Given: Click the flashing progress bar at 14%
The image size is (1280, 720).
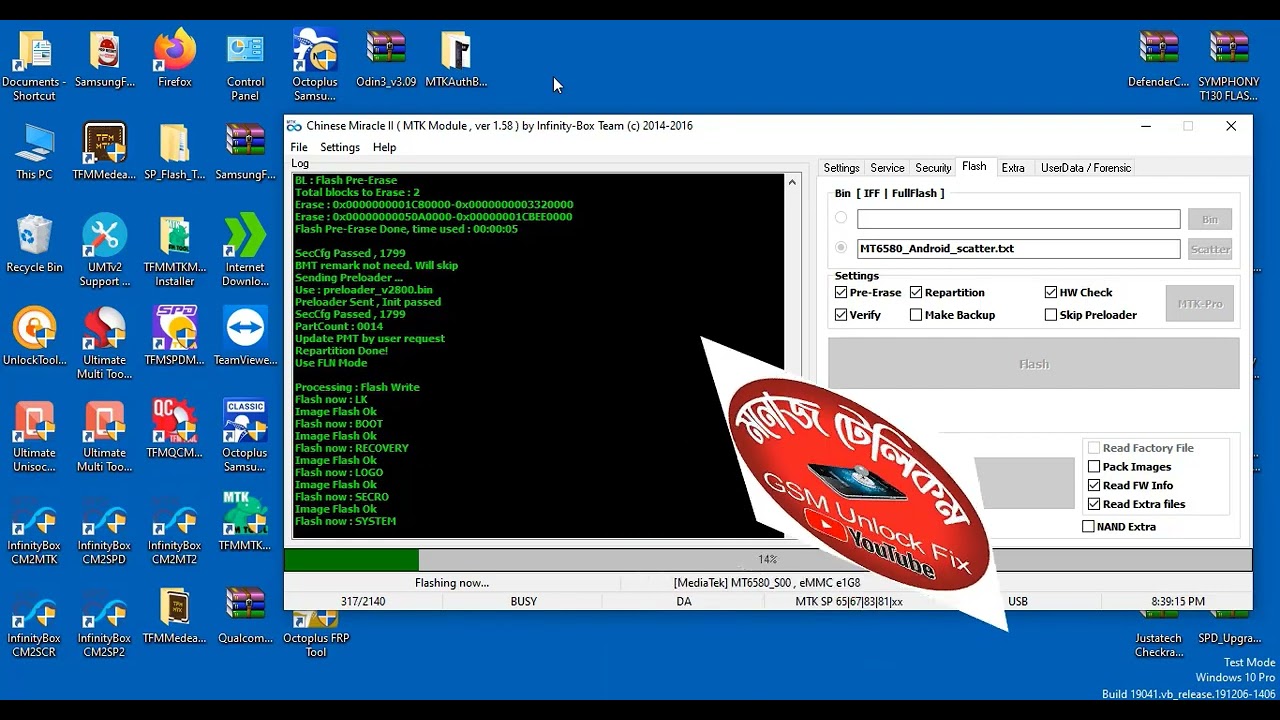Looking at the screenshot, I should point(767,559).
